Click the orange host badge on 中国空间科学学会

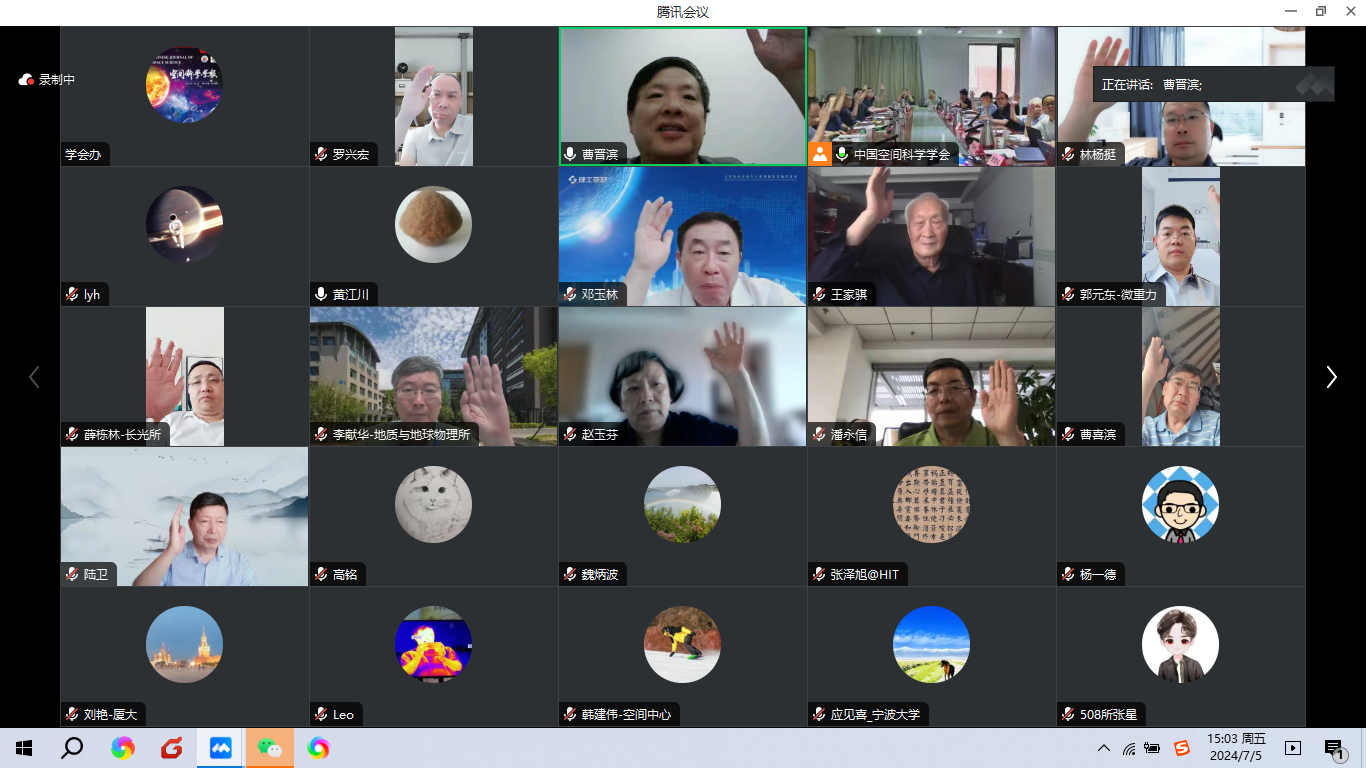tap(820, 154)
